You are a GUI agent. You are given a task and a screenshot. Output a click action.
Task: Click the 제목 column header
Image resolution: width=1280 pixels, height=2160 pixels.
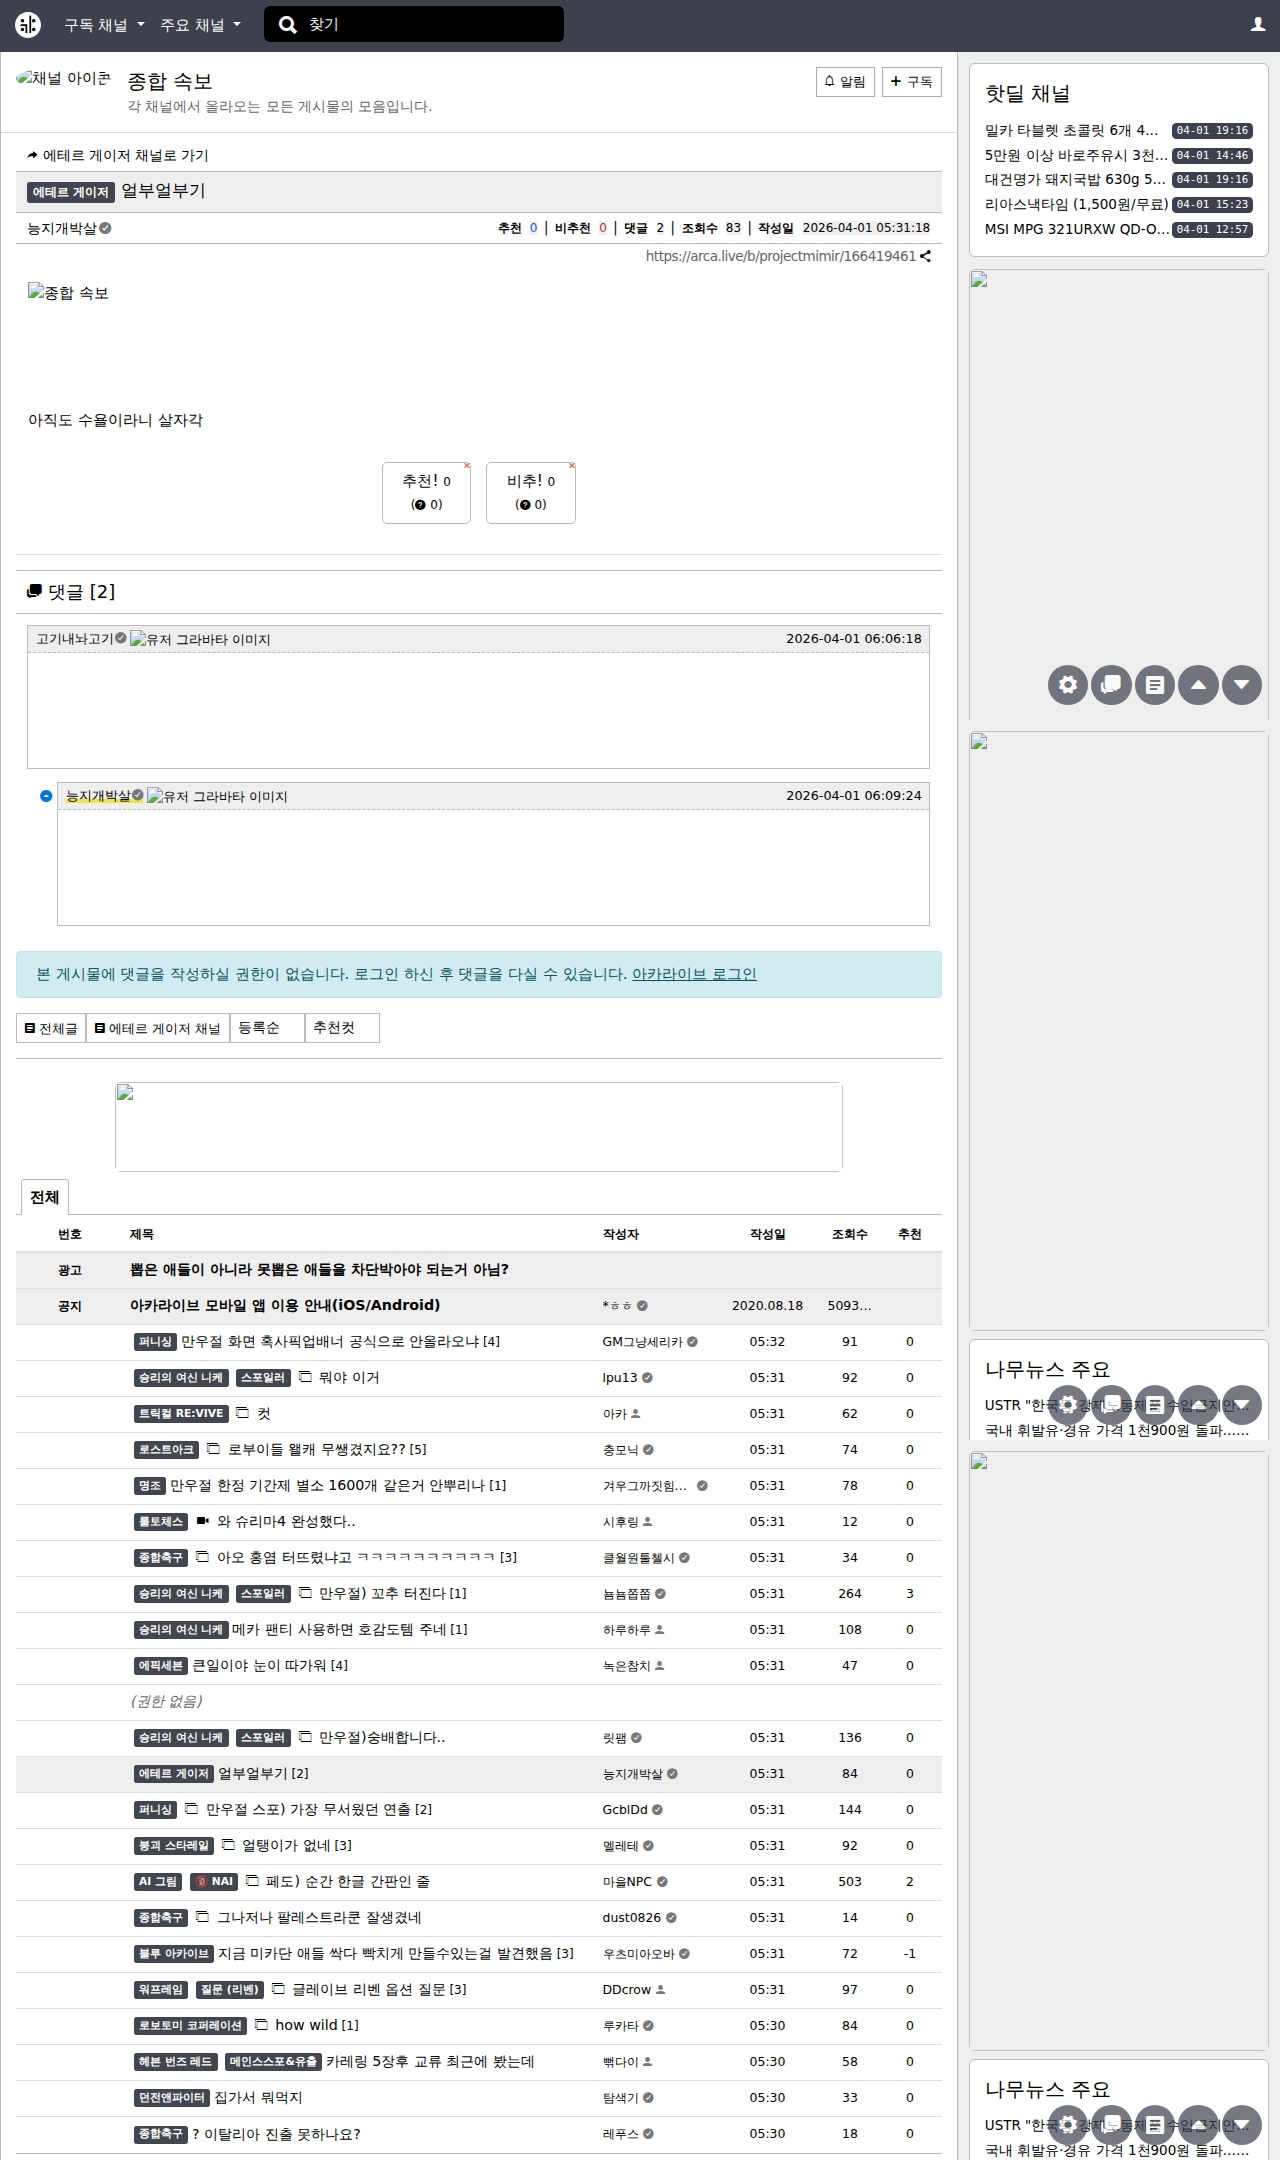pyautogui.click(x=142, y=1234)
